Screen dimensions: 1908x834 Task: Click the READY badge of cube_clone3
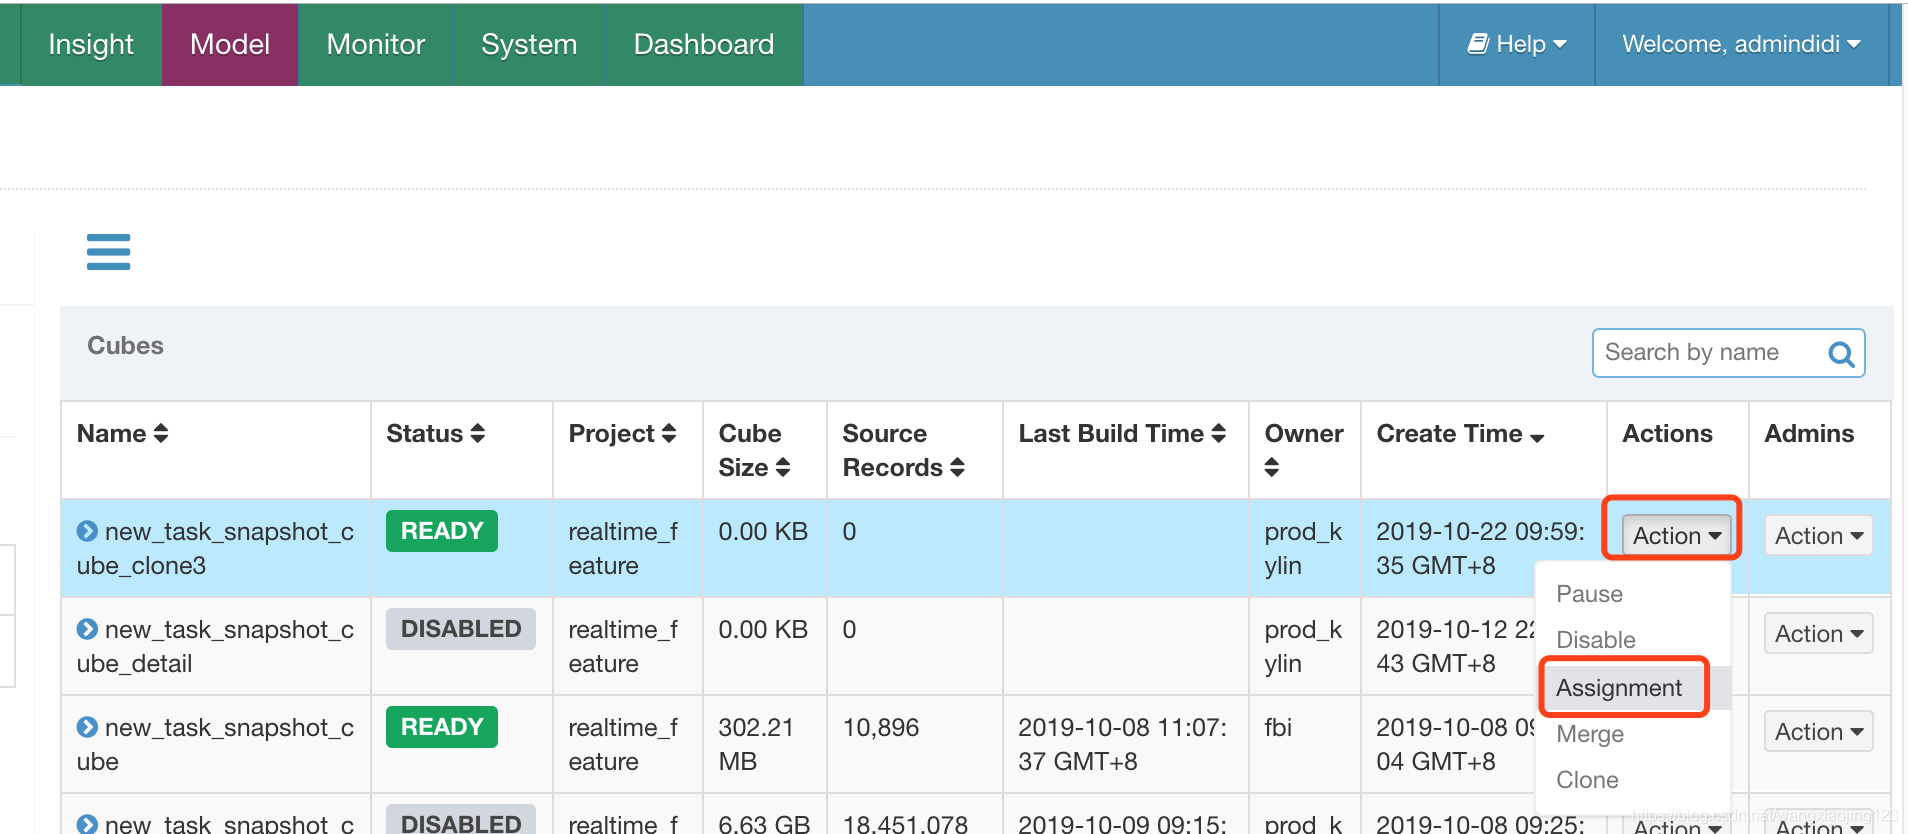pos(442,531)
